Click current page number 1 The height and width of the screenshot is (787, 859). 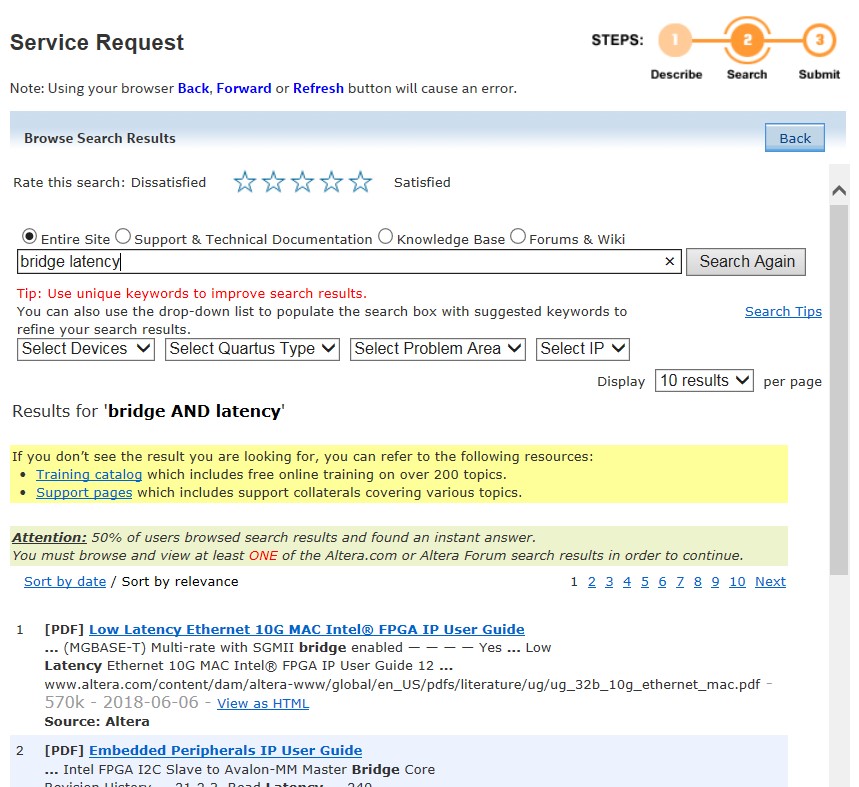click(574, 582)
